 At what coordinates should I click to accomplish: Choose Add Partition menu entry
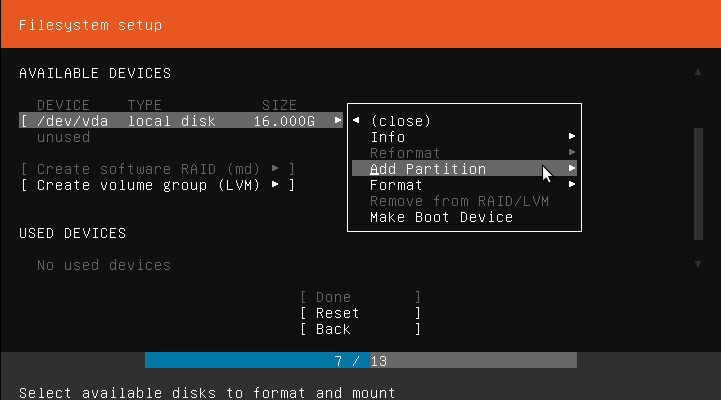pos(428,169)
